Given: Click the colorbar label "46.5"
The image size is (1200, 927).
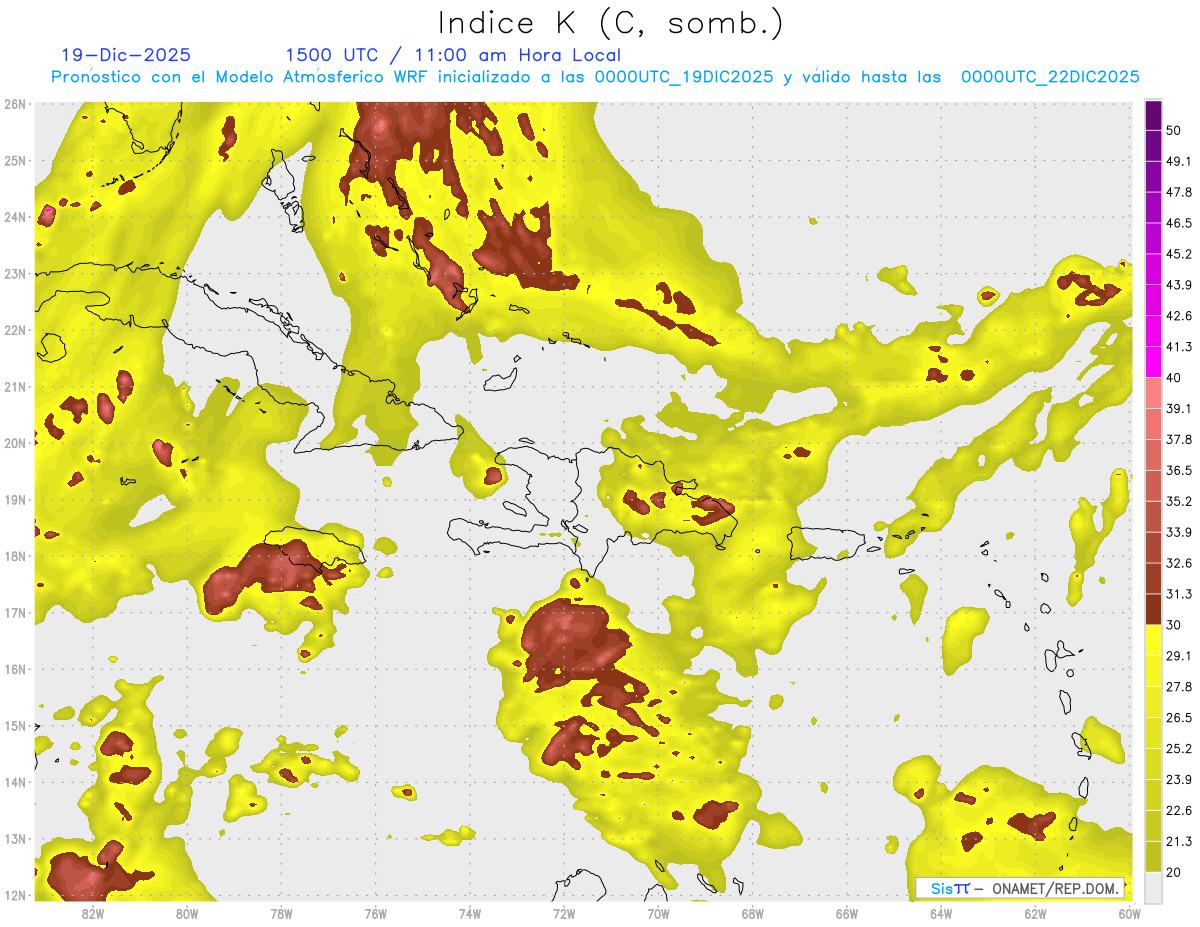Looking at the screenshot, I should tap(1179, 223).
